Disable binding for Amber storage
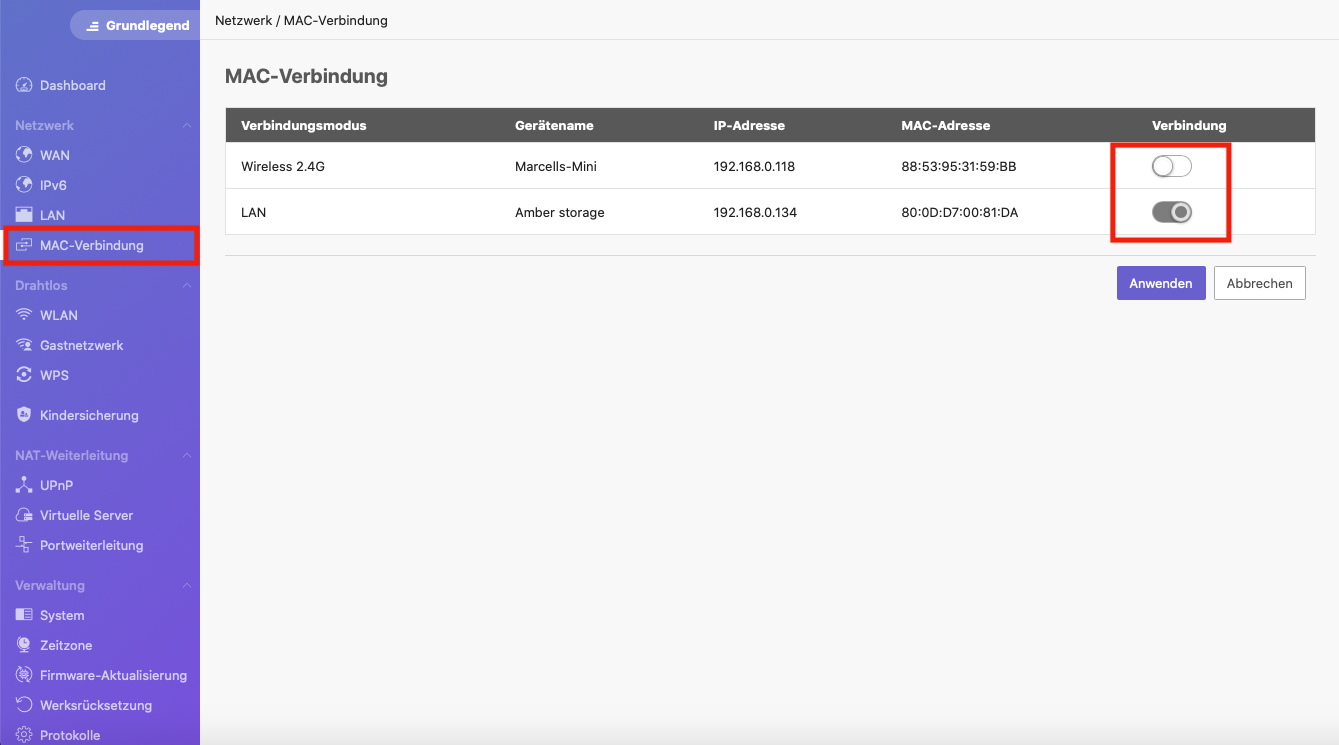The width and height of the screenshot is (1339, 745). click(x=1172, y=212)
